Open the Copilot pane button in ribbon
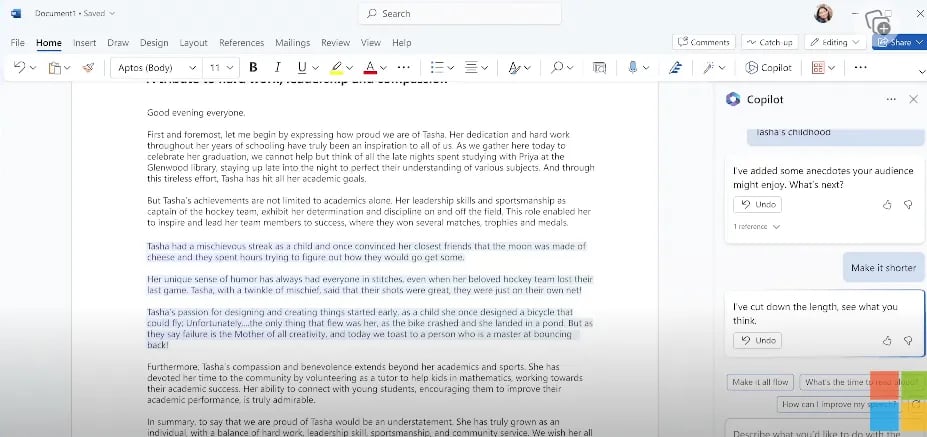The width and height of the screenshot is (927, 437). click(x=768, y=67)
